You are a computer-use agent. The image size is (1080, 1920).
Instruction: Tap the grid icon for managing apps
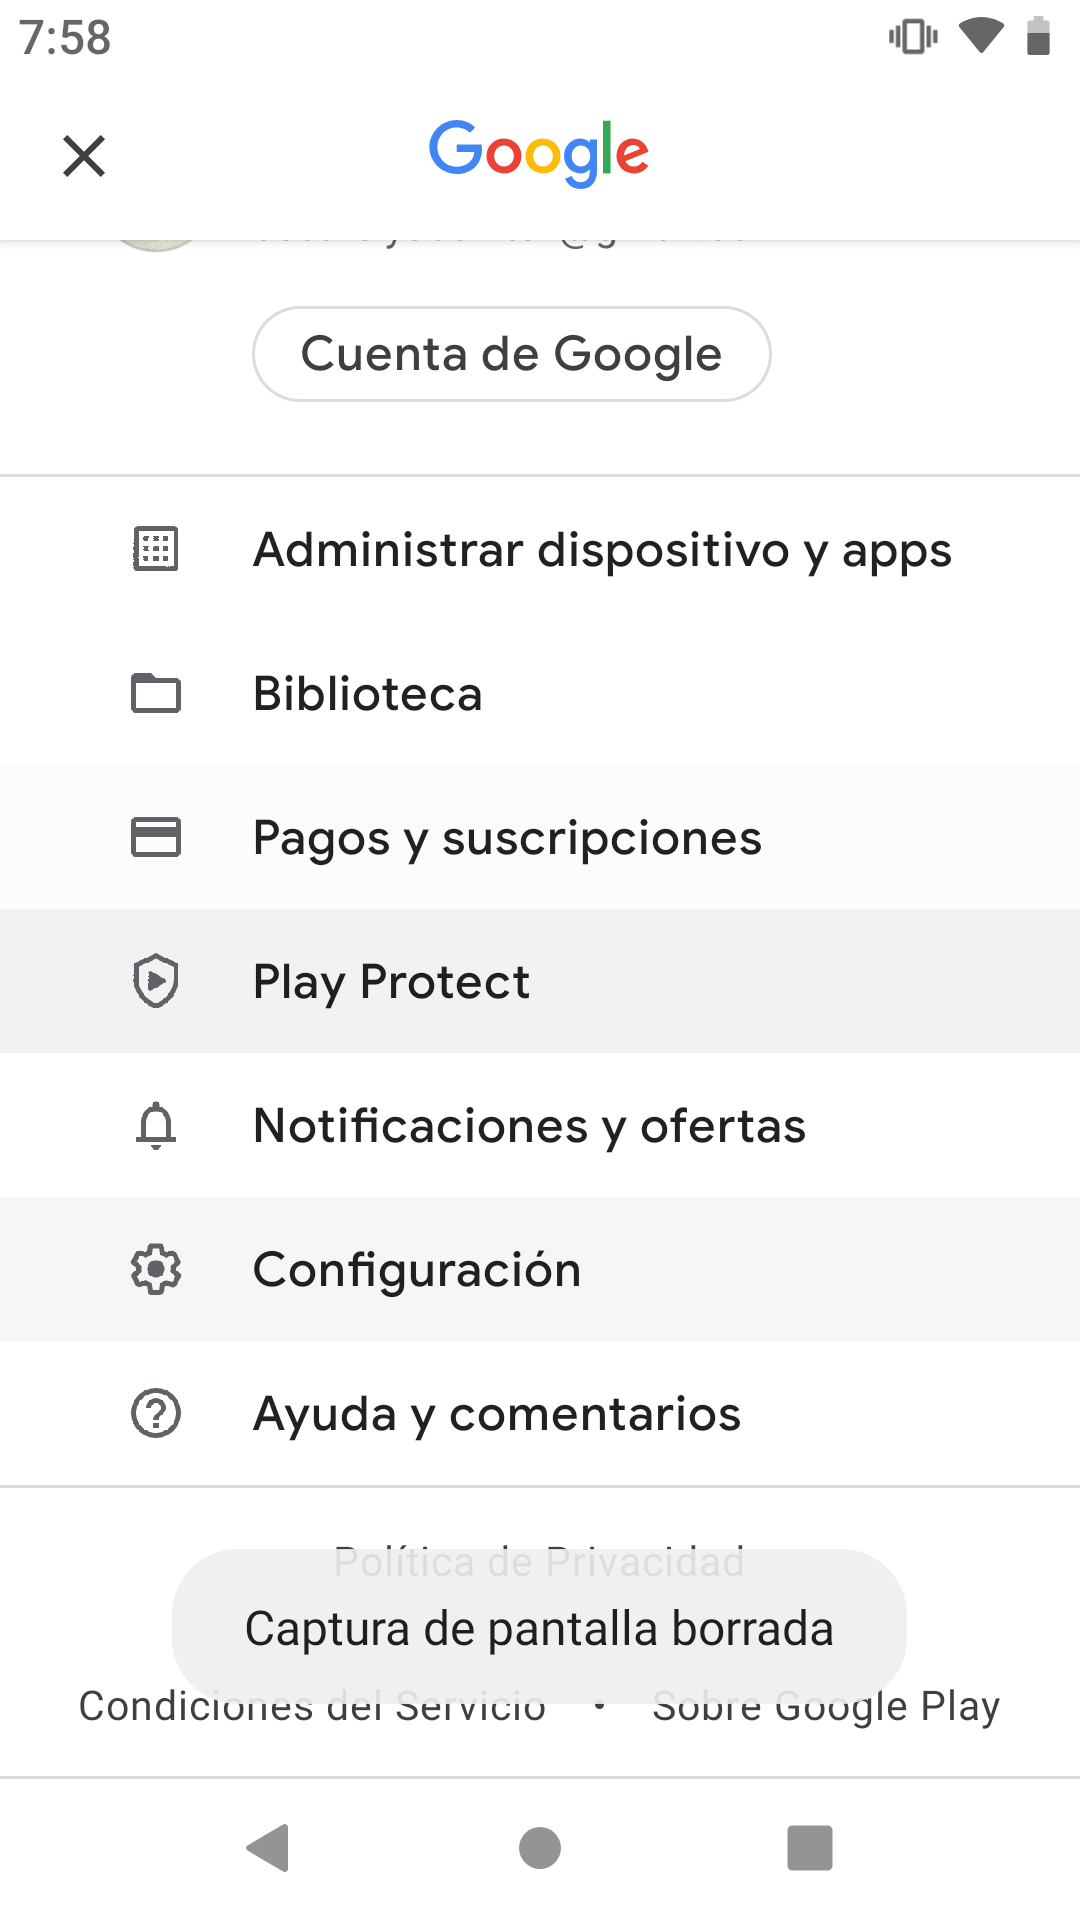(156, 549)
